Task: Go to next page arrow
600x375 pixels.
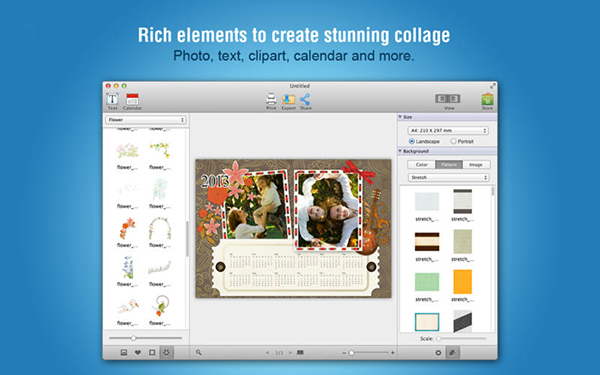Action: tap(290, 353)
